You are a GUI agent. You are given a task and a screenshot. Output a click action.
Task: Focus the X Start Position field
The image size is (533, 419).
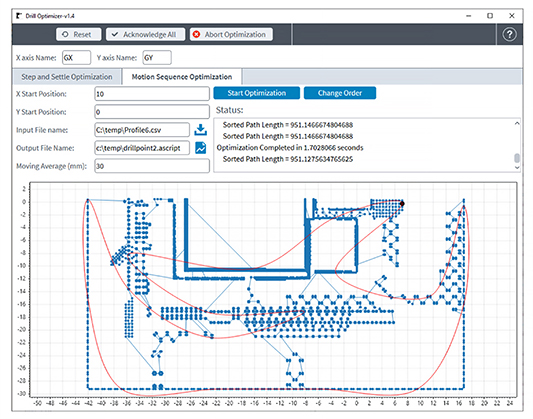[152, 94]
